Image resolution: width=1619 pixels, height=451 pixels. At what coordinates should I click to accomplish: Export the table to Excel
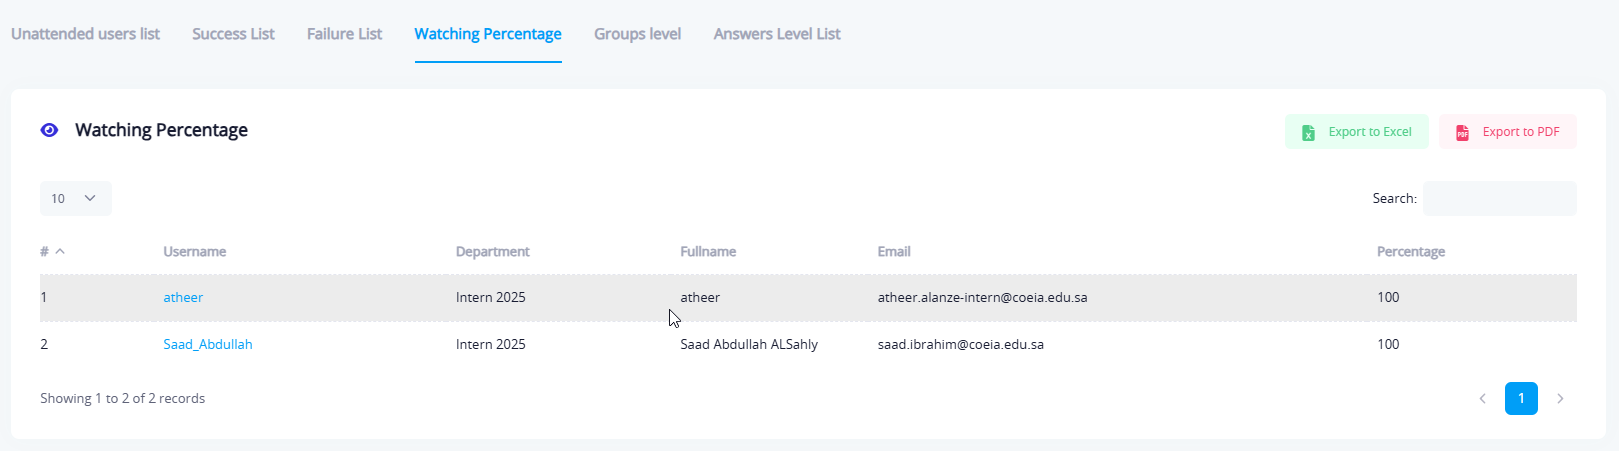click(1357, 132)
